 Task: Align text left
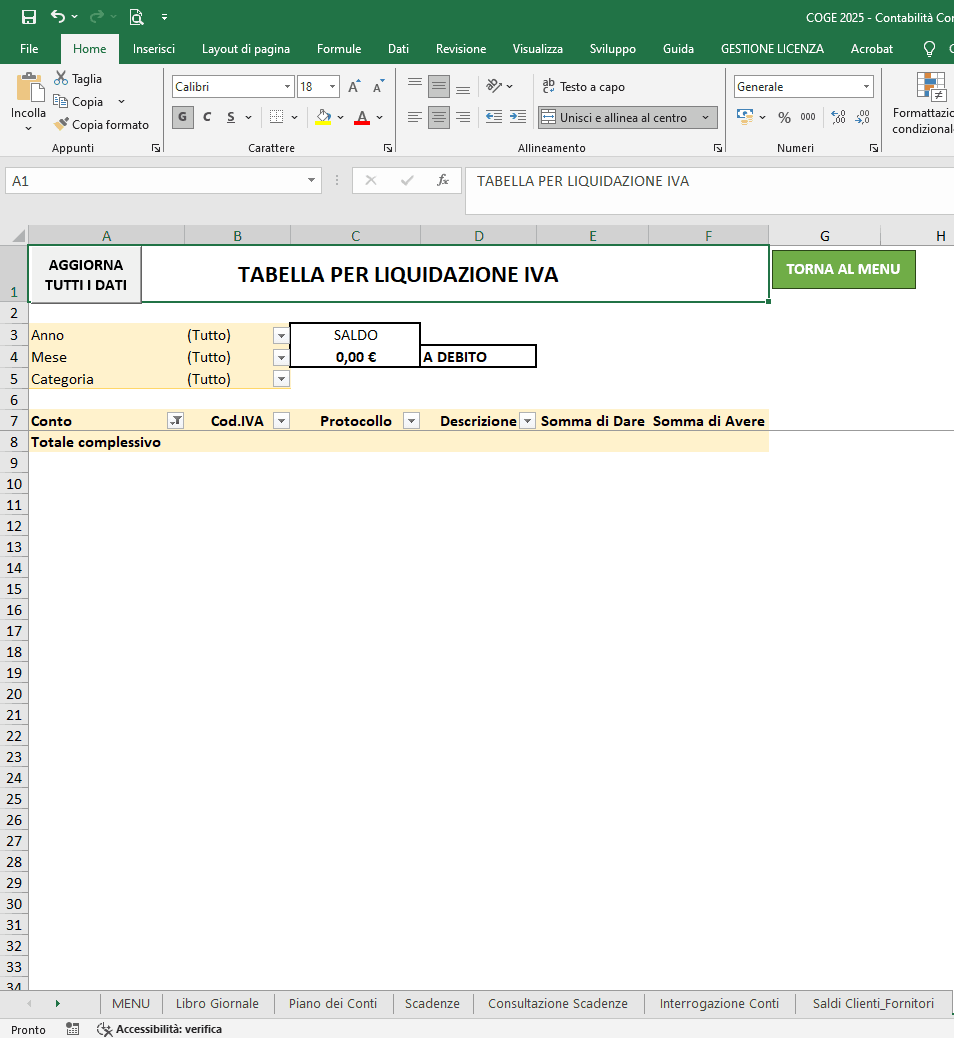click(415, 117)
